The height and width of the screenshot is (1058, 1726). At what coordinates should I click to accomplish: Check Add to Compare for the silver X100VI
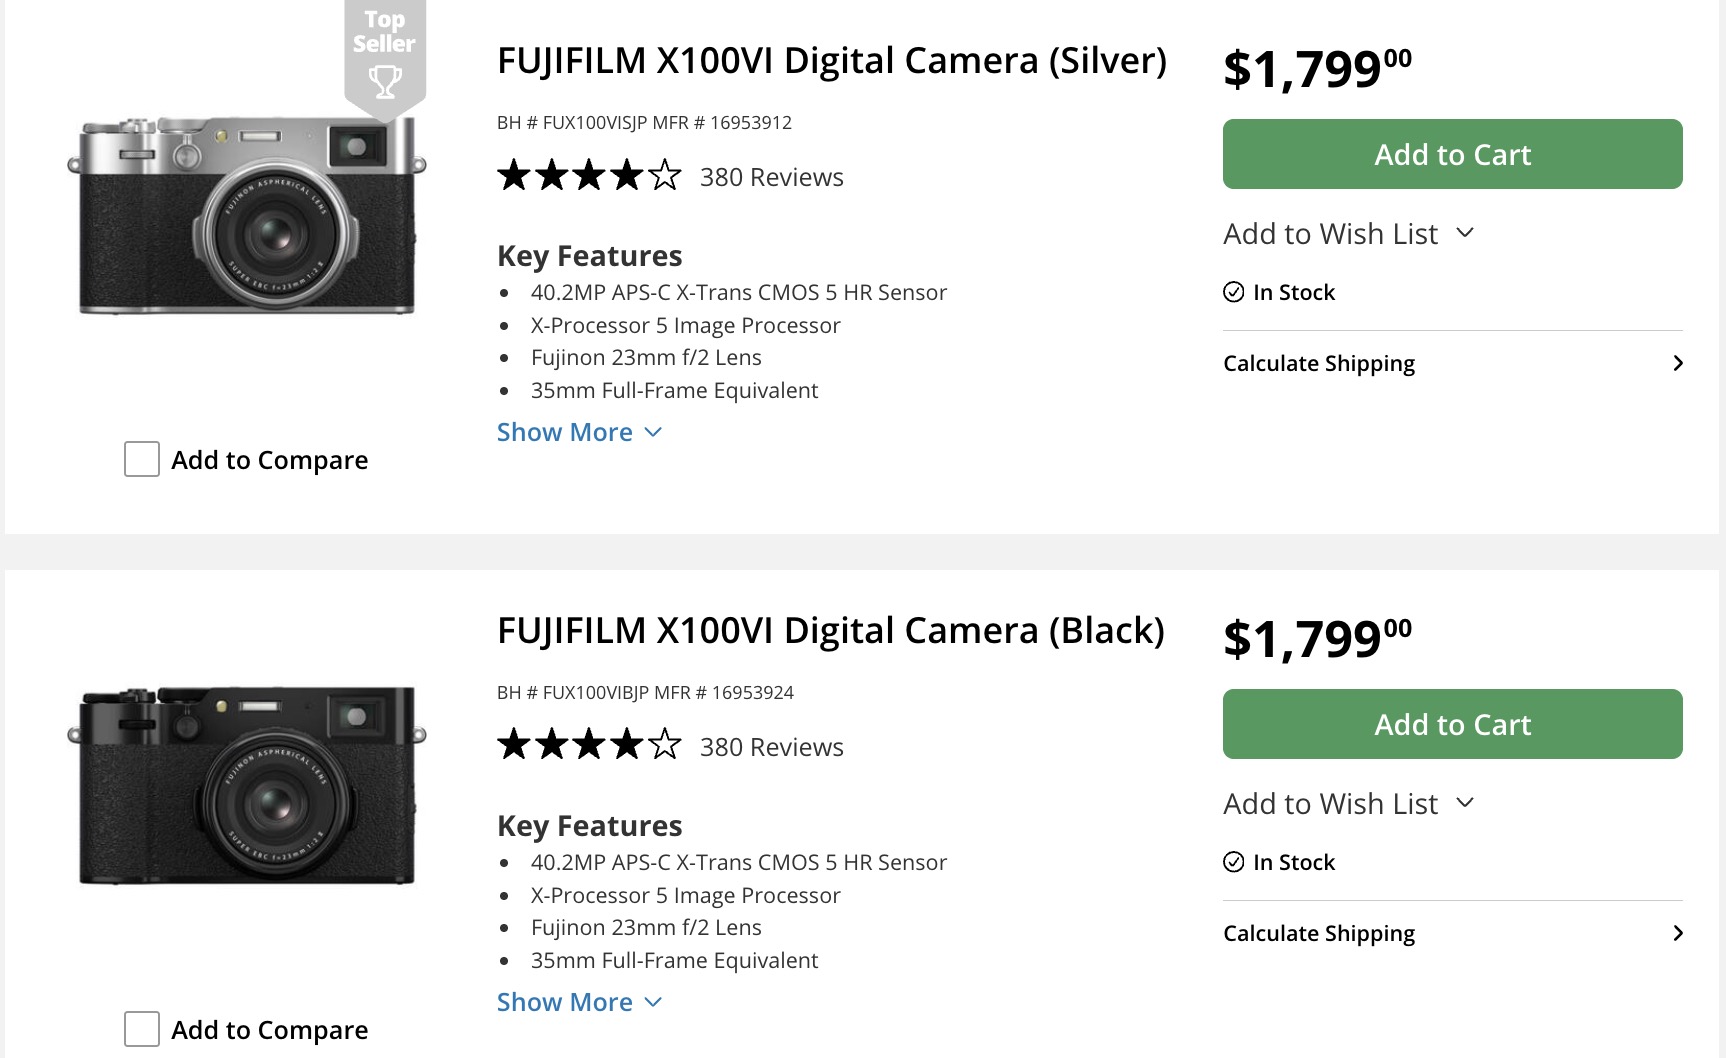pos(141,459)
